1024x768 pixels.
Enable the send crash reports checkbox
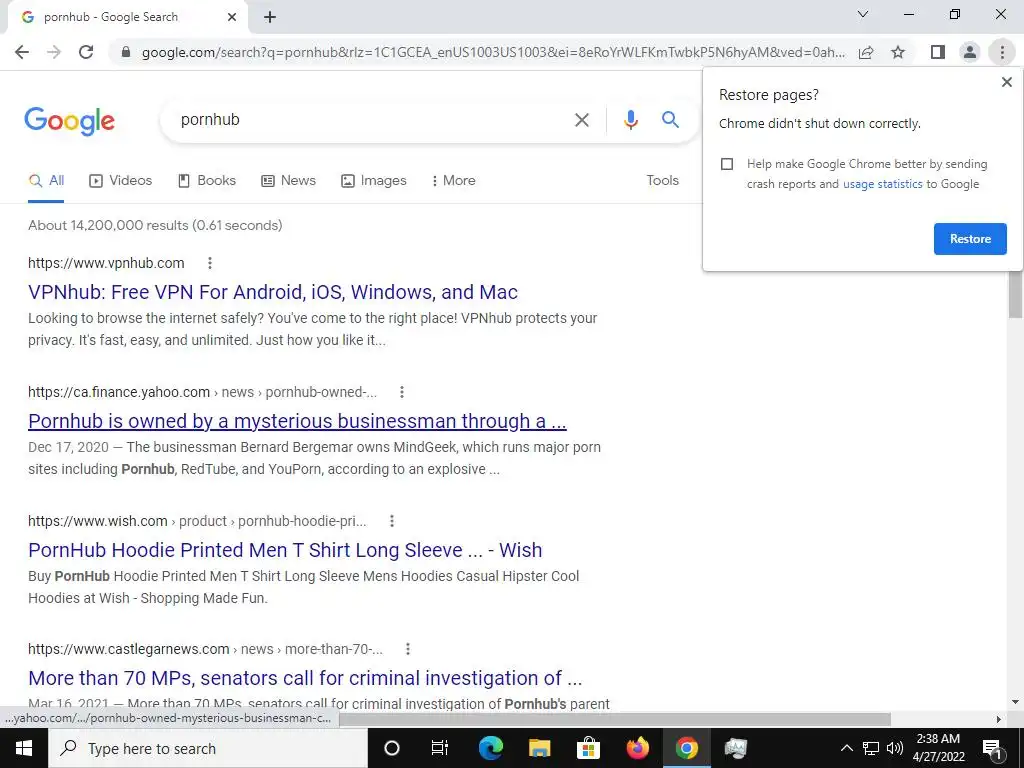click(727, 164)
